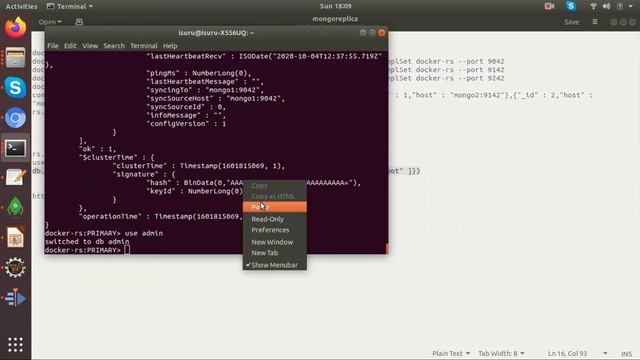
Task: Open the gear-shaped app in dock
Action: (x=15, y=268)
